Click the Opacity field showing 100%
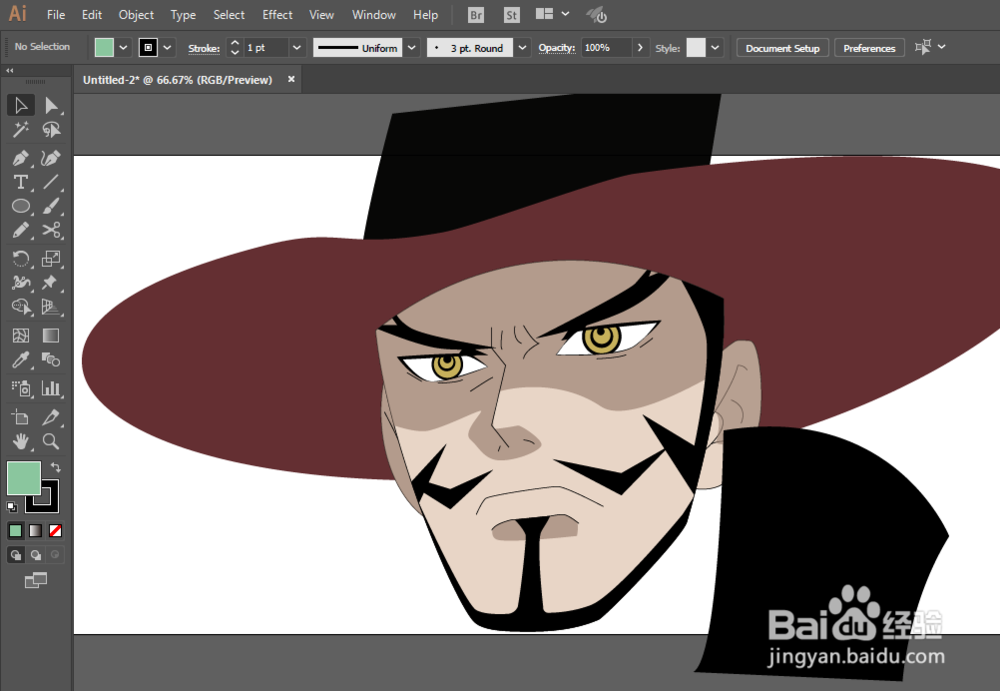1000x691 pixels. pyautogui.click(x=607, y=48)
